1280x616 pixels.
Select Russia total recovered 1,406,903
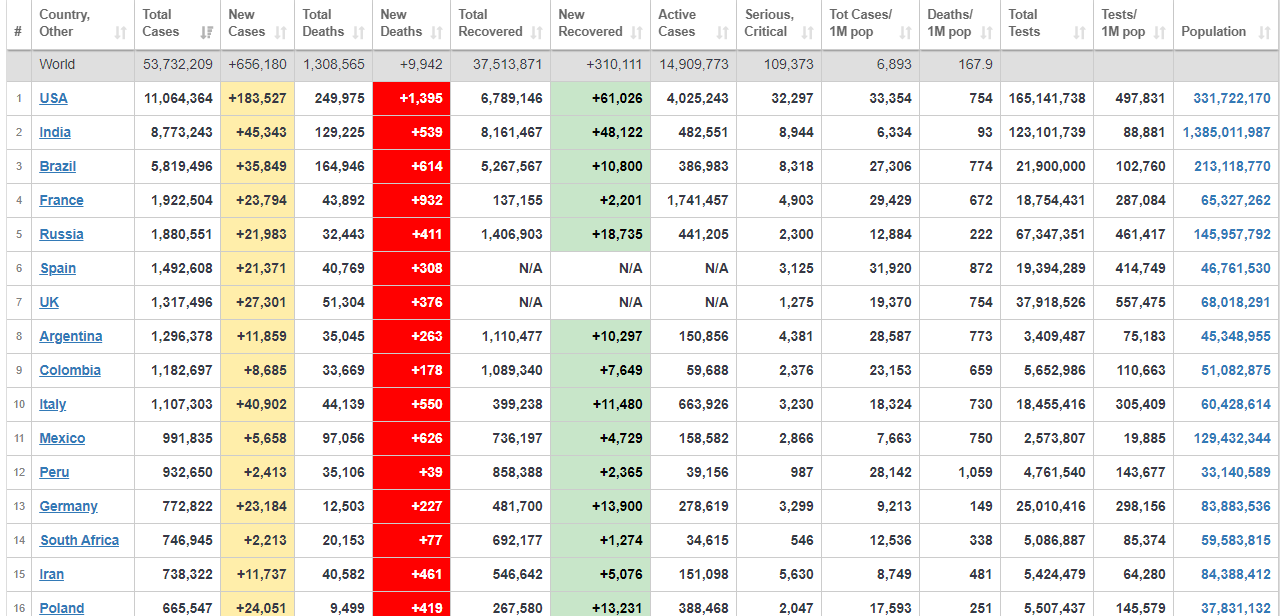[512, 234]
